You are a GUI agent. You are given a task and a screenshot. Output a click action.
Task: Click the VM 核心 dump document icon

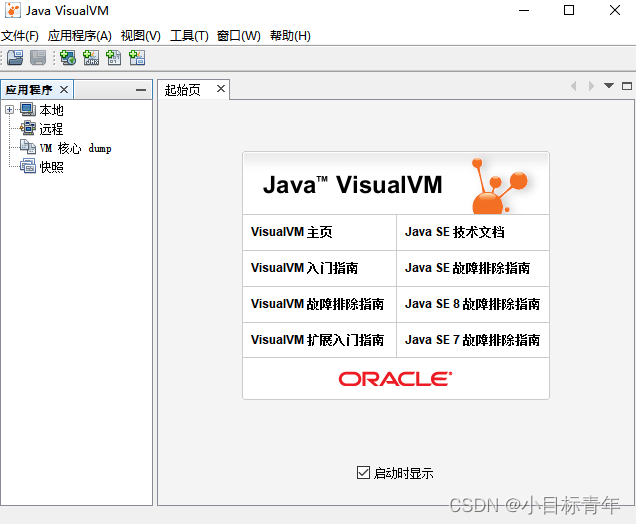(x=28, y=147)
